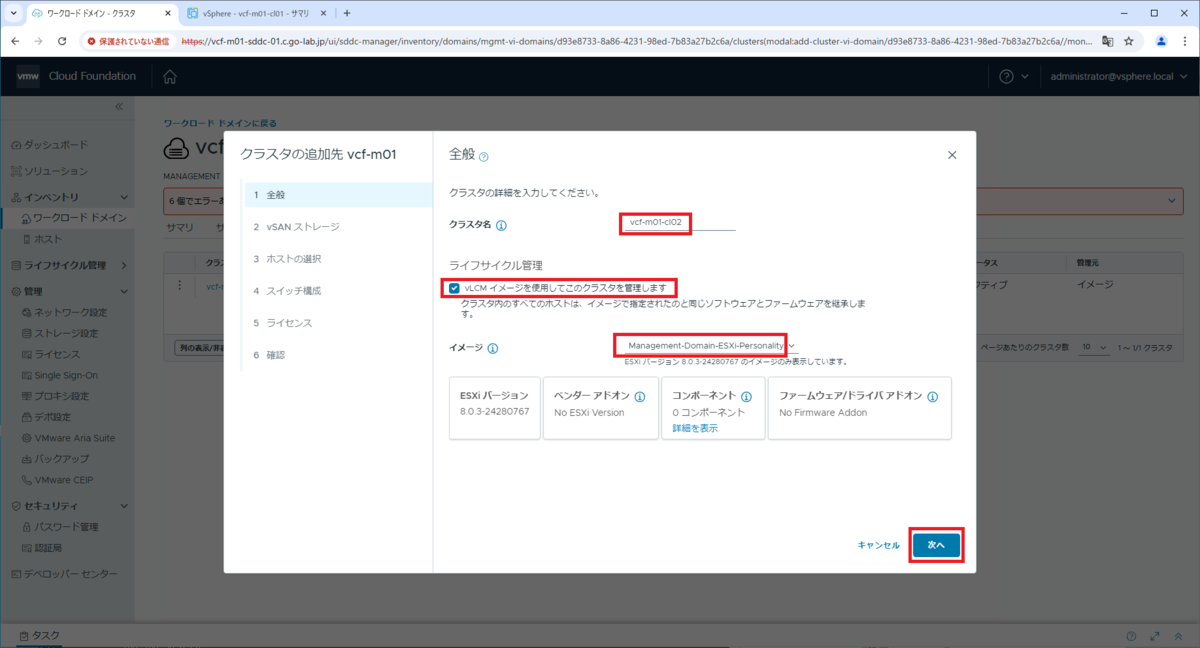Click ワークロード ドメインに戻る link
The width and height of the screenshot is (1200, 648).
(220, 123)
